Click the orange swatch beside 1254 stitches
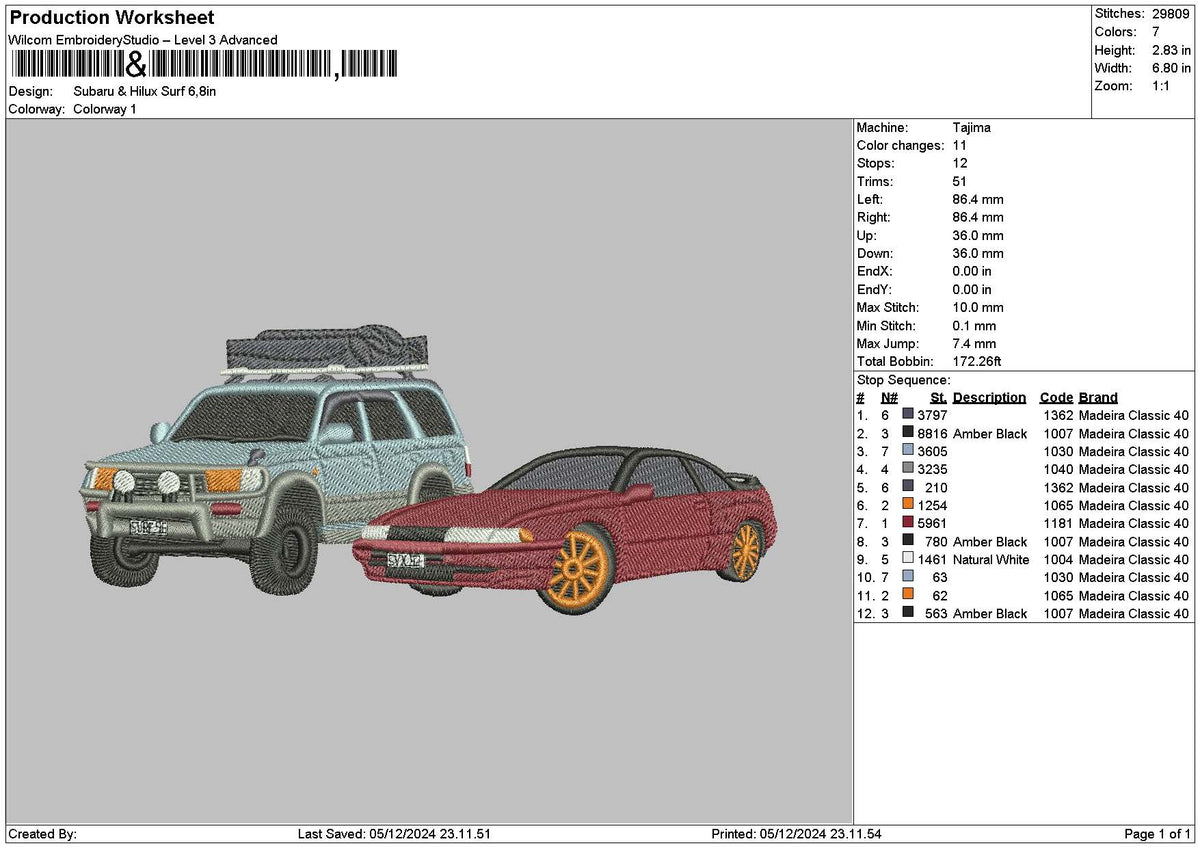Screen dimensions: 1200x848 pyautogui.click(x=908, y=504)
